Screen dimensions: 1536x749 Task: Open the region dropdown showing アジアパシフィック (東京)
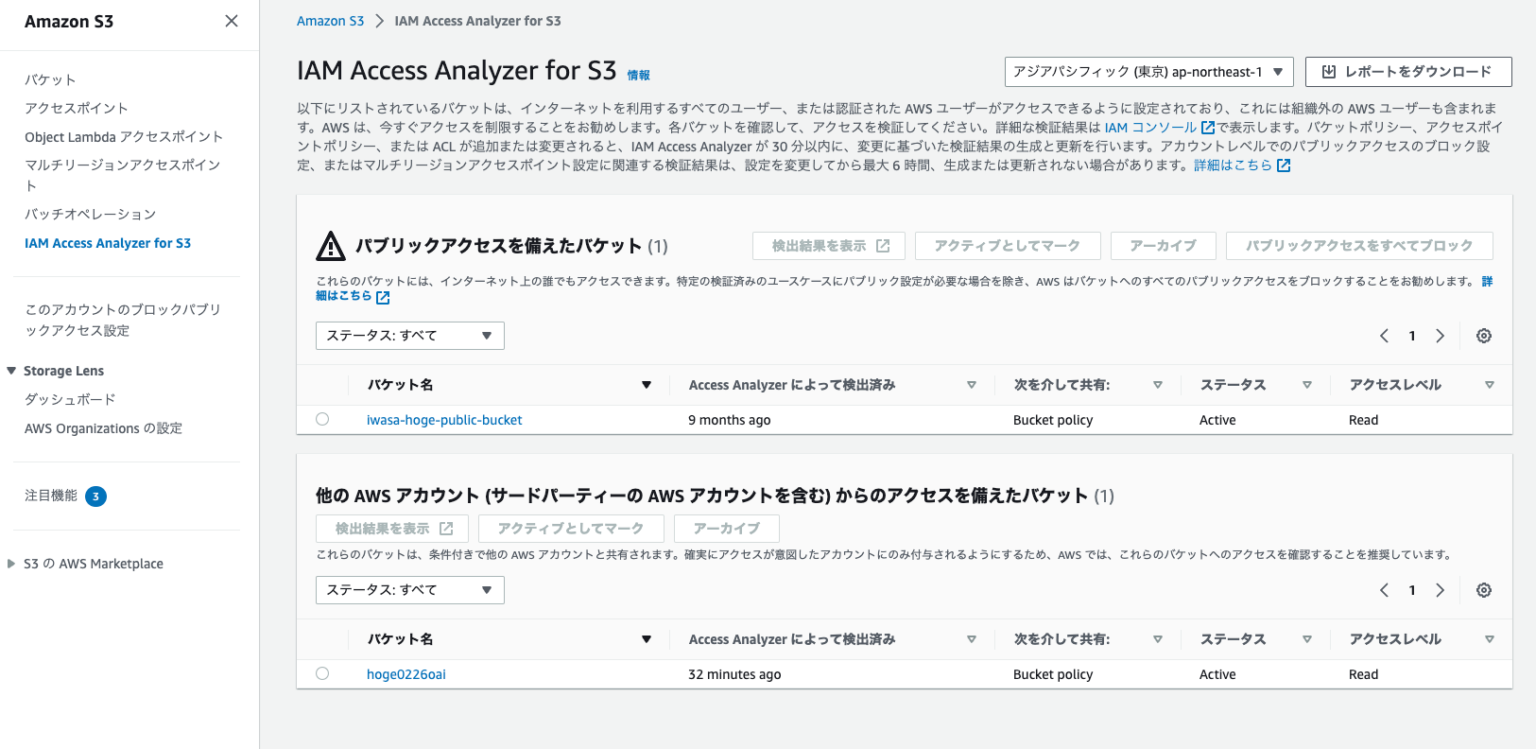tap(1148, 71)
